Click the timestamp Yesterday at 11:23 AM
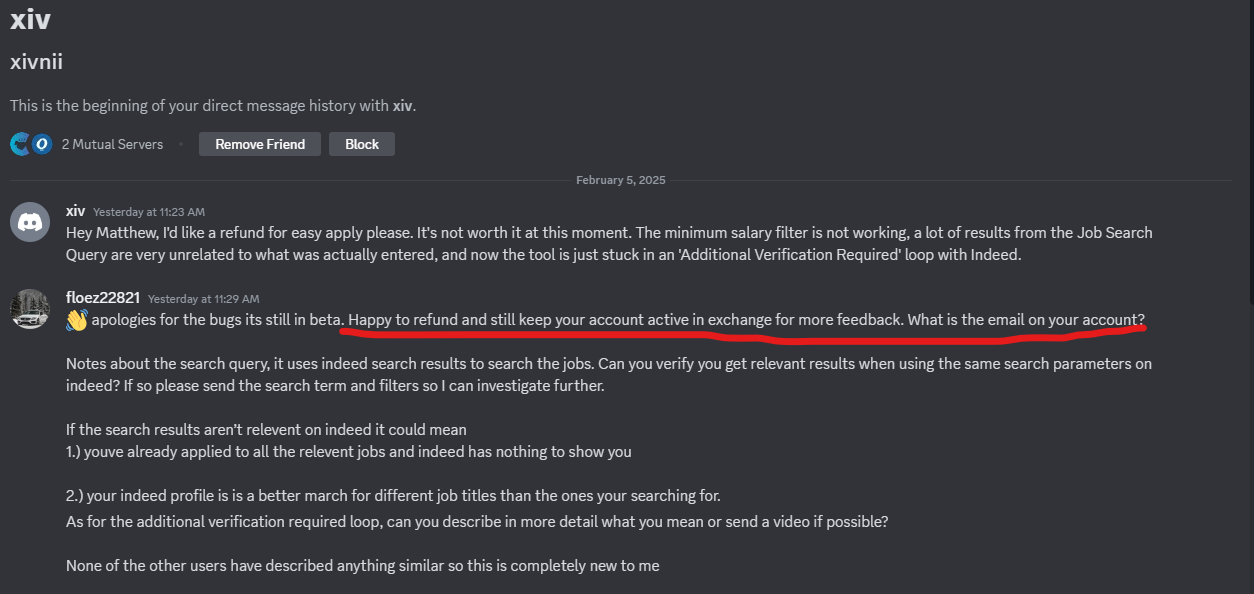1254x594 pixels. (x=148, y=211)
